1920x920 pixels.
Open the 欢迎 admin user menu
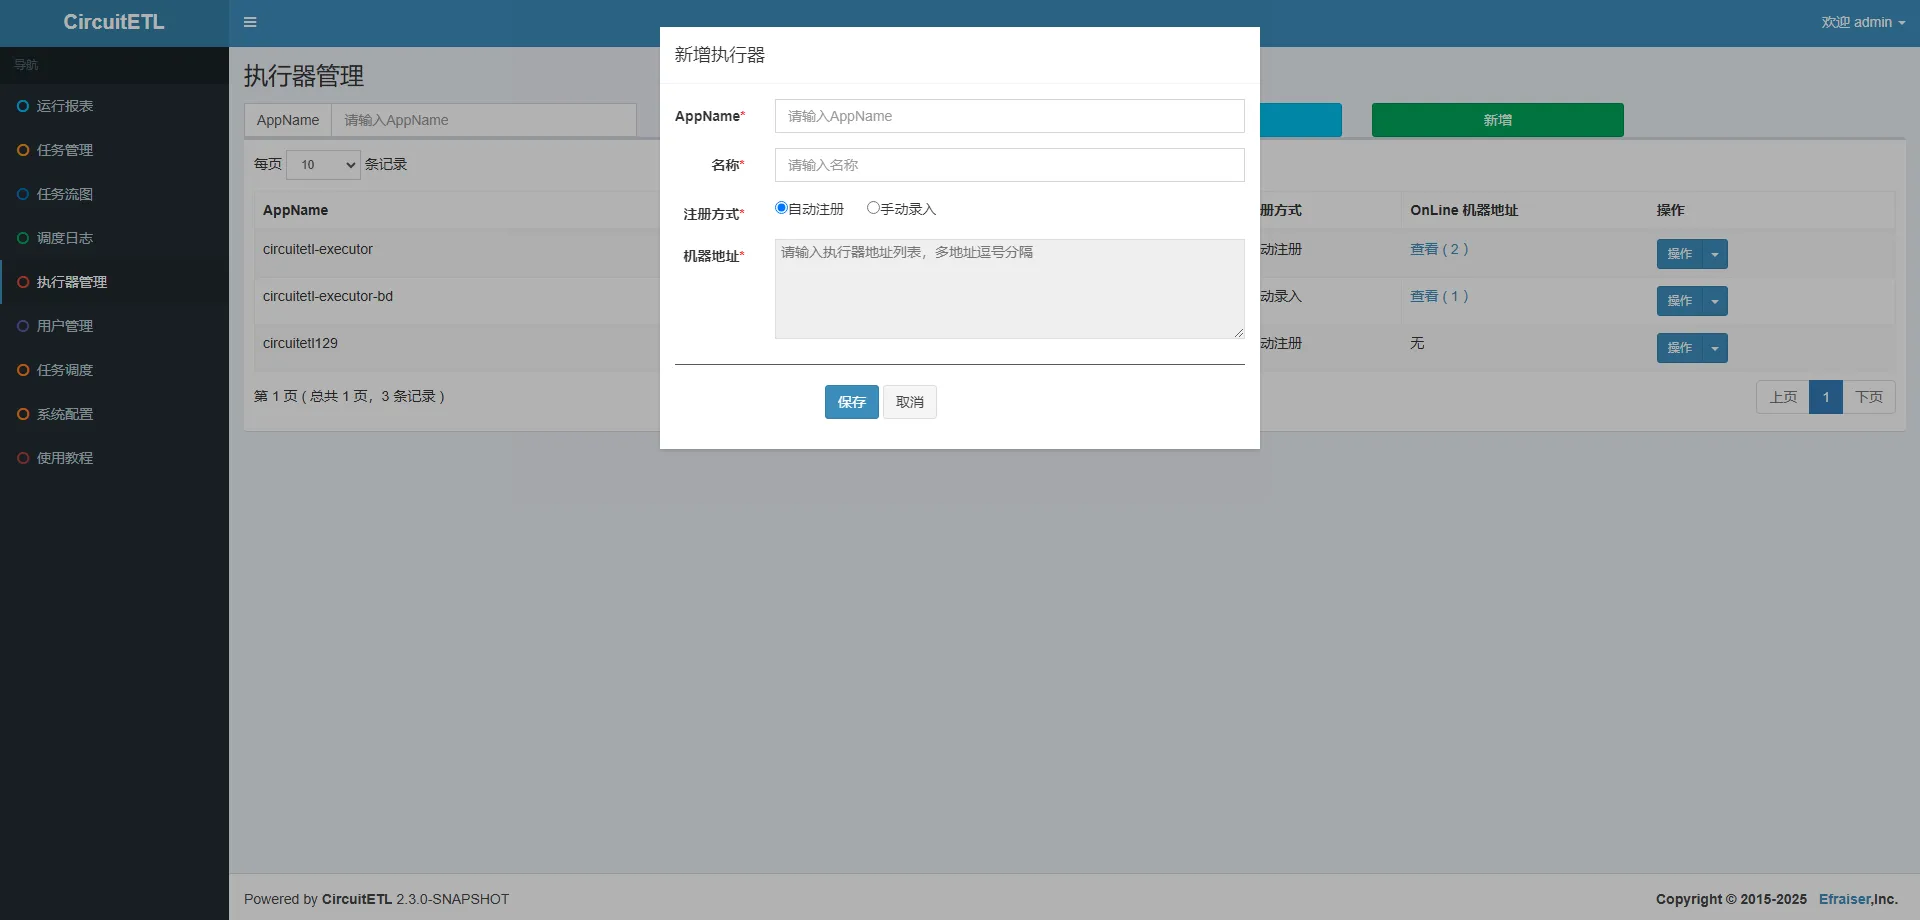(x=1862, y=22)
